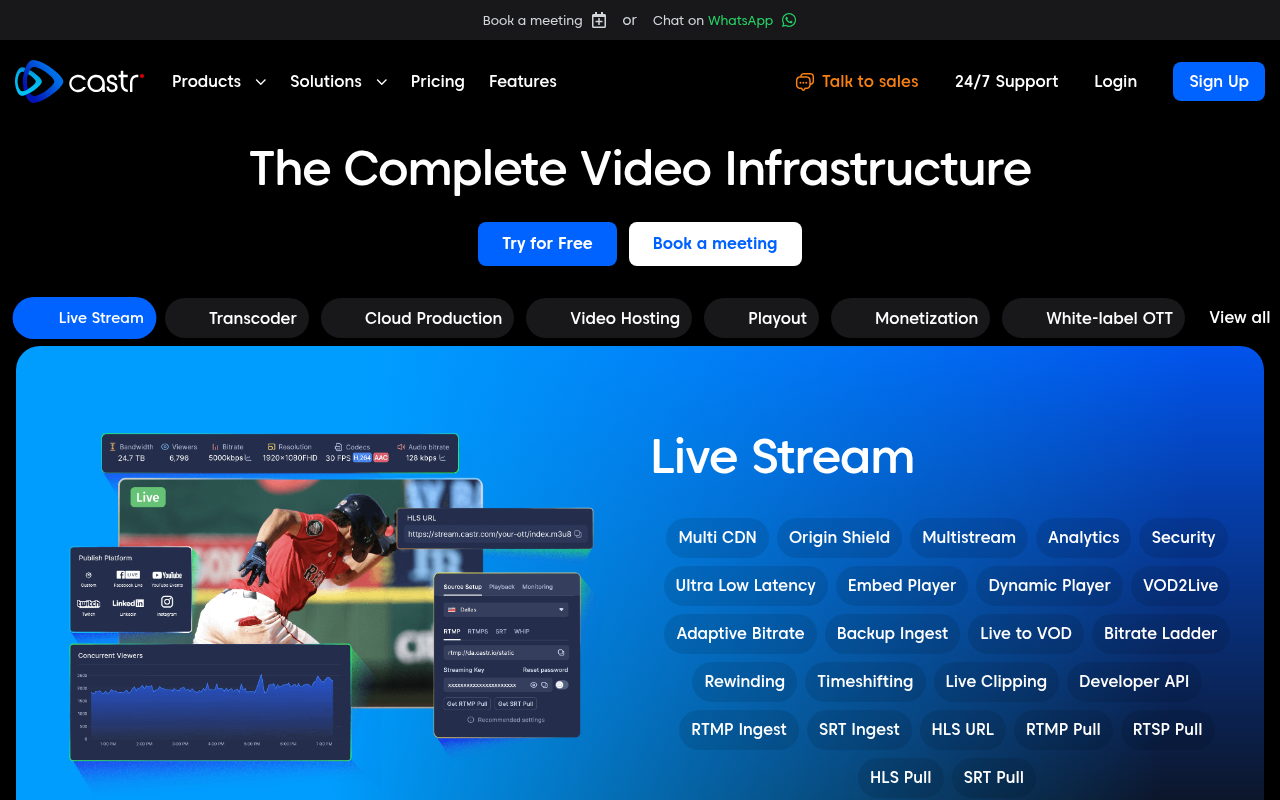
Task: Open the Dallas region dropdown
Action: tap(506, 610)
